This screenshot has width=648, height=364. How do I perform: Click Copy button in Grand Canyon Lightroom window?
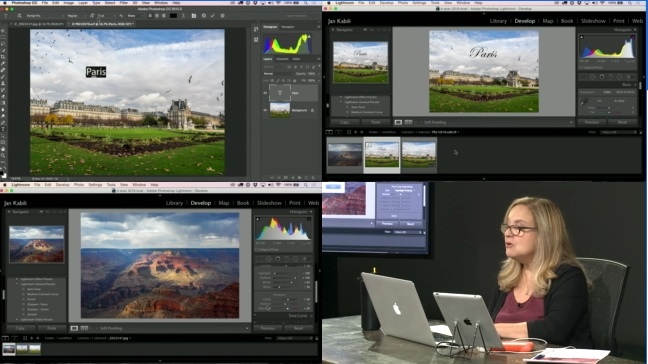[20, 328]
